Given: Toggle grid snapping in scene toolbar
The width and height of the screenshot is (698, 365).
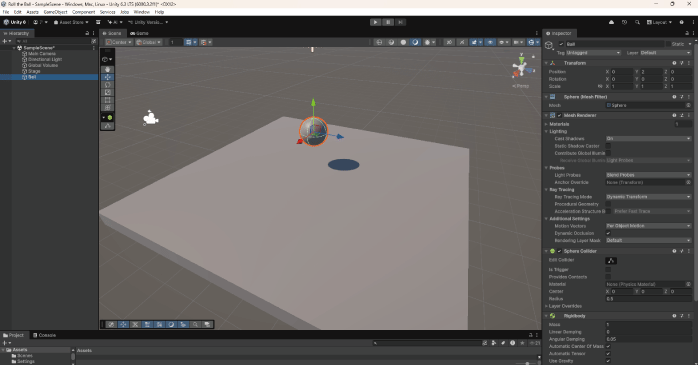Looking at the screenshot, I should 203,42.
